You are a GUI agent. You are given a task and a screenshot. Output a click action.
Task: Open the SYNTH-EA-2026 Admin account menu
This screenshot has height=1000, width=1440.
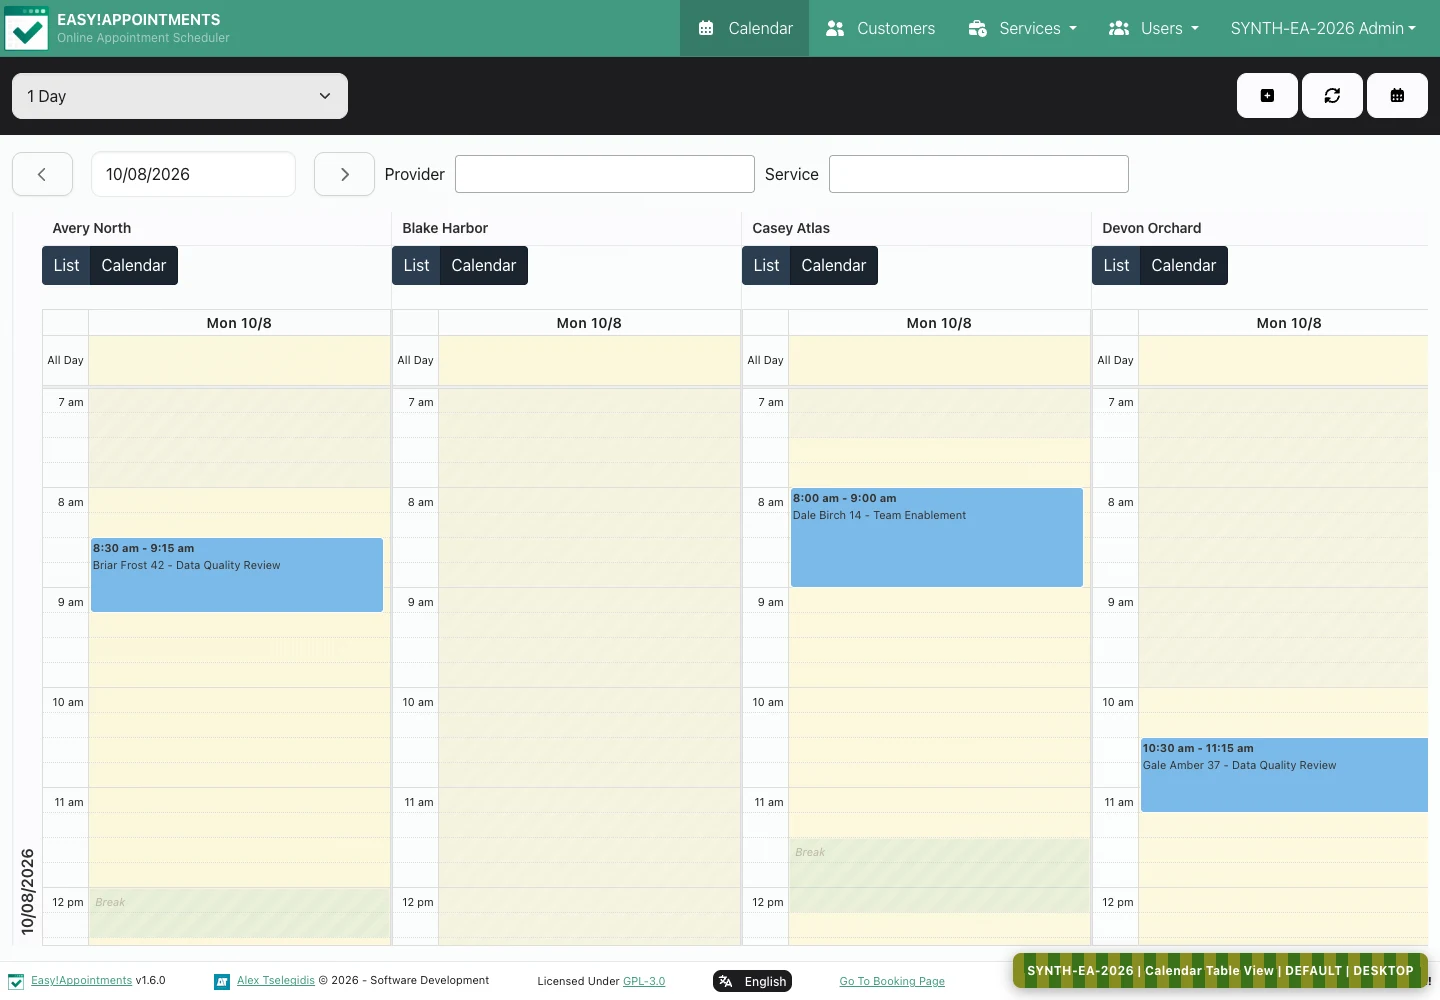1323,28
